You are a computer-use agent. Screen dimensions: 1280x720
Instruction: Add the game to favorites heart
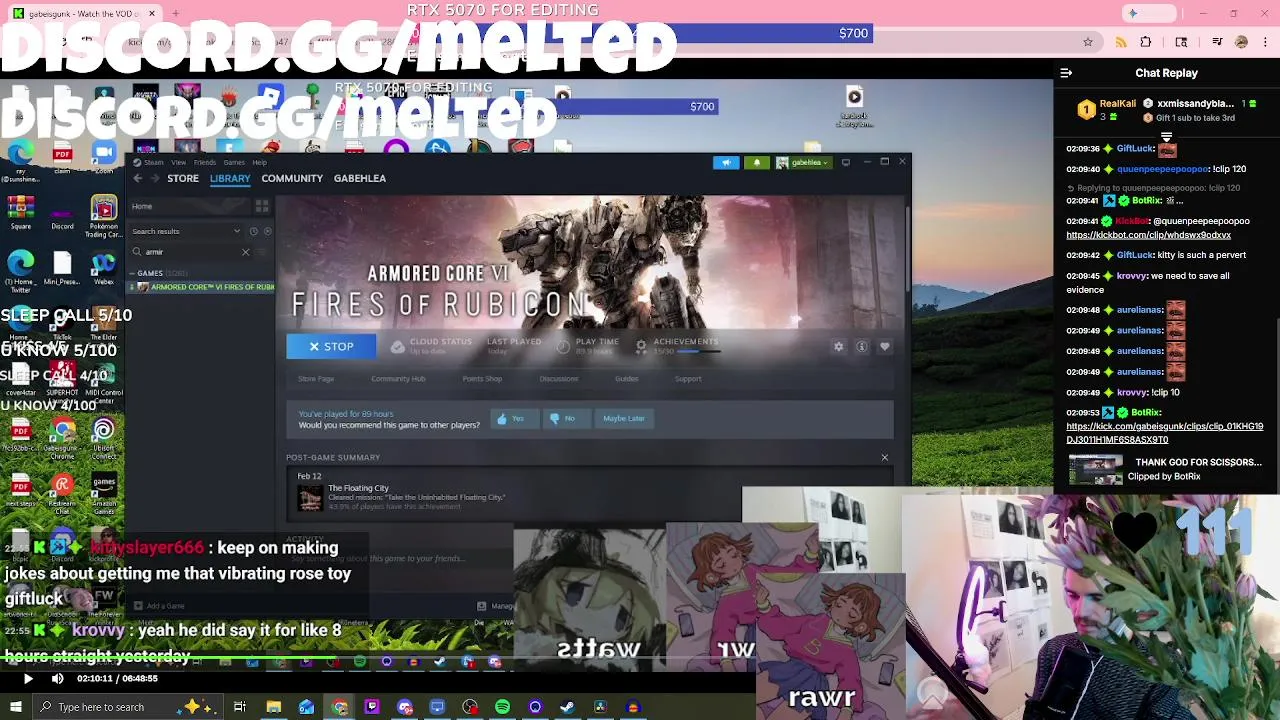click(884, 346)
